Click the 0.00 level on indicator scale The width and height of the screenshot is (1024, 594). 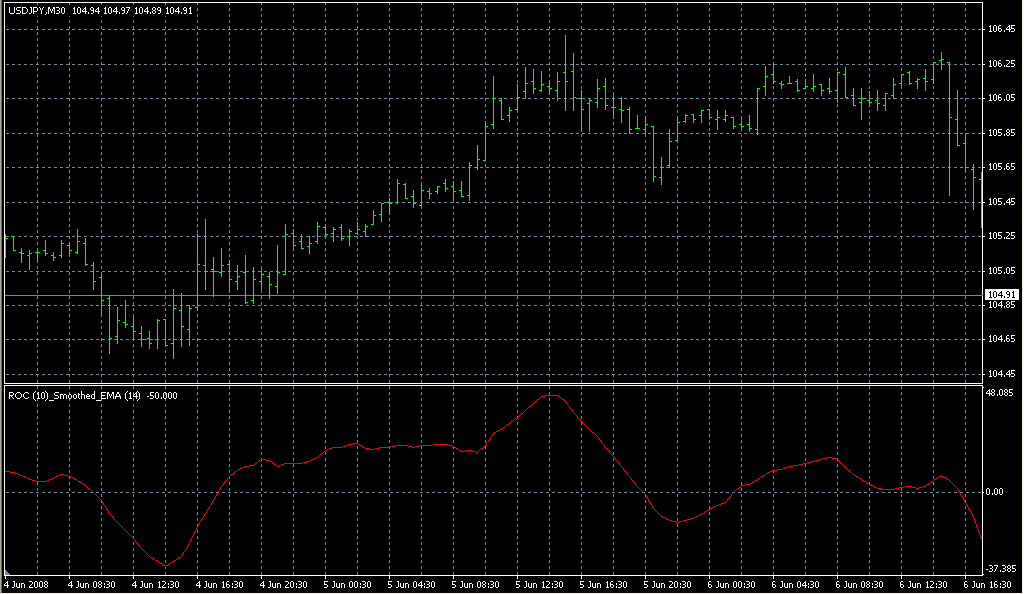click(x=996, y=491)
